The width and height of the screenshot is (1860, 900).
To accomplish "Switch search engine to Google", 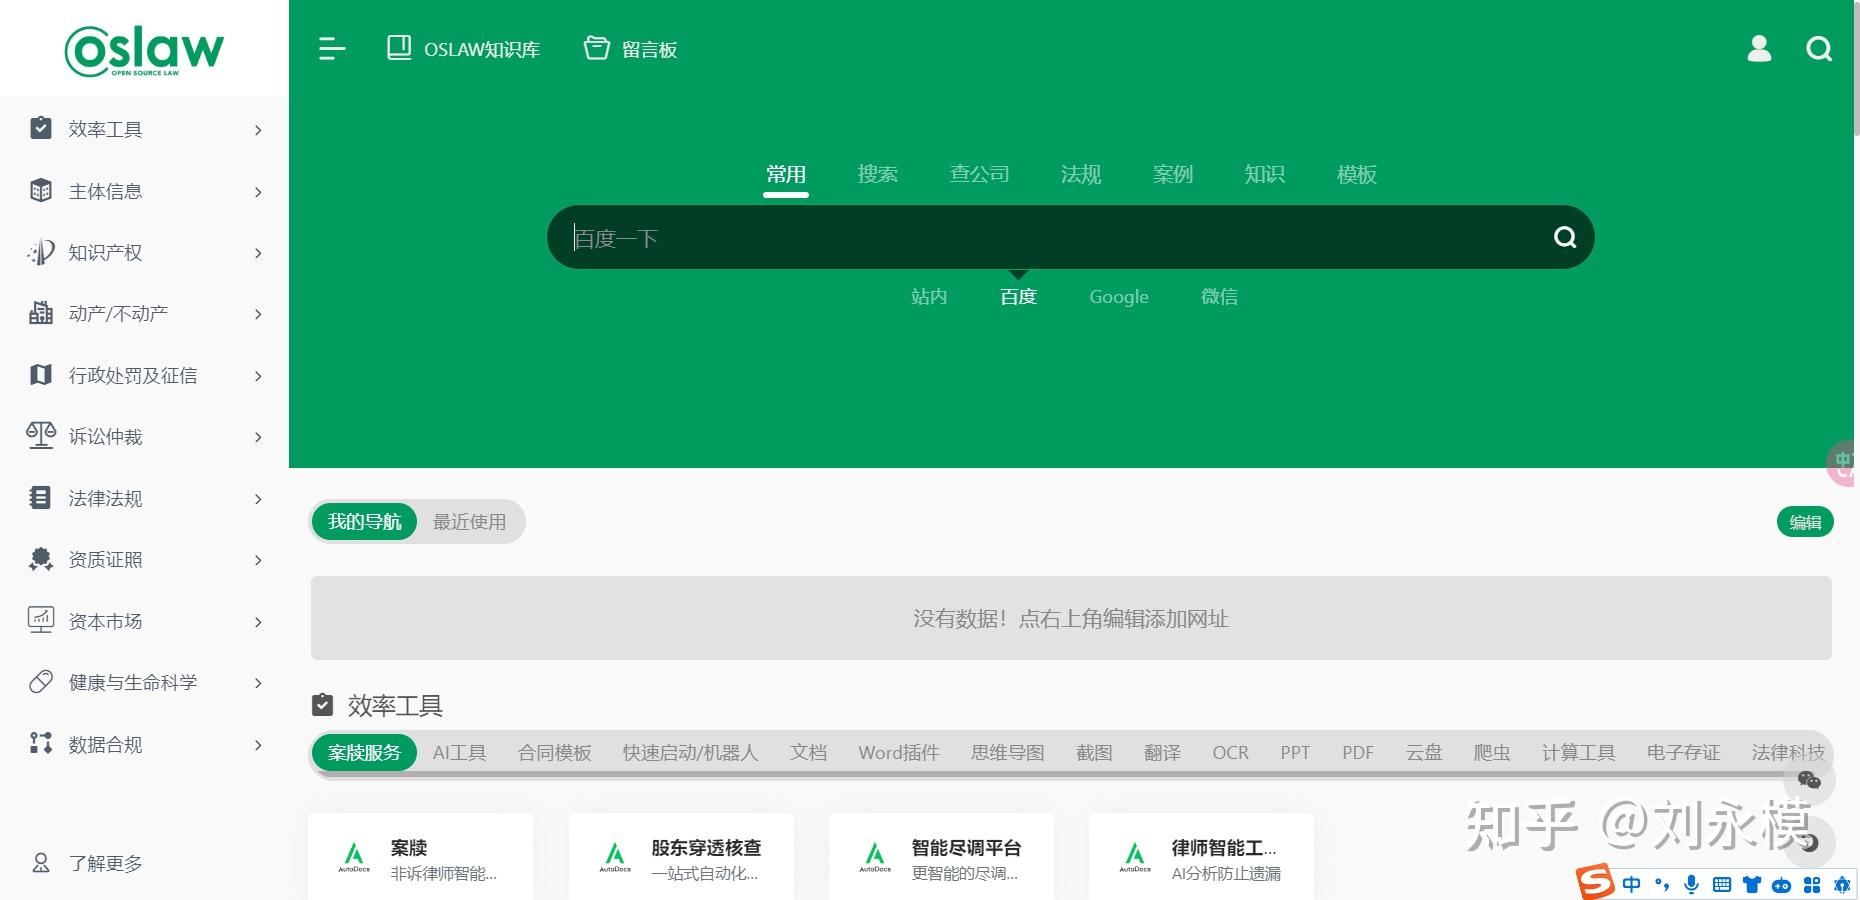I will pyautogui.click(x=1119, y=296).
